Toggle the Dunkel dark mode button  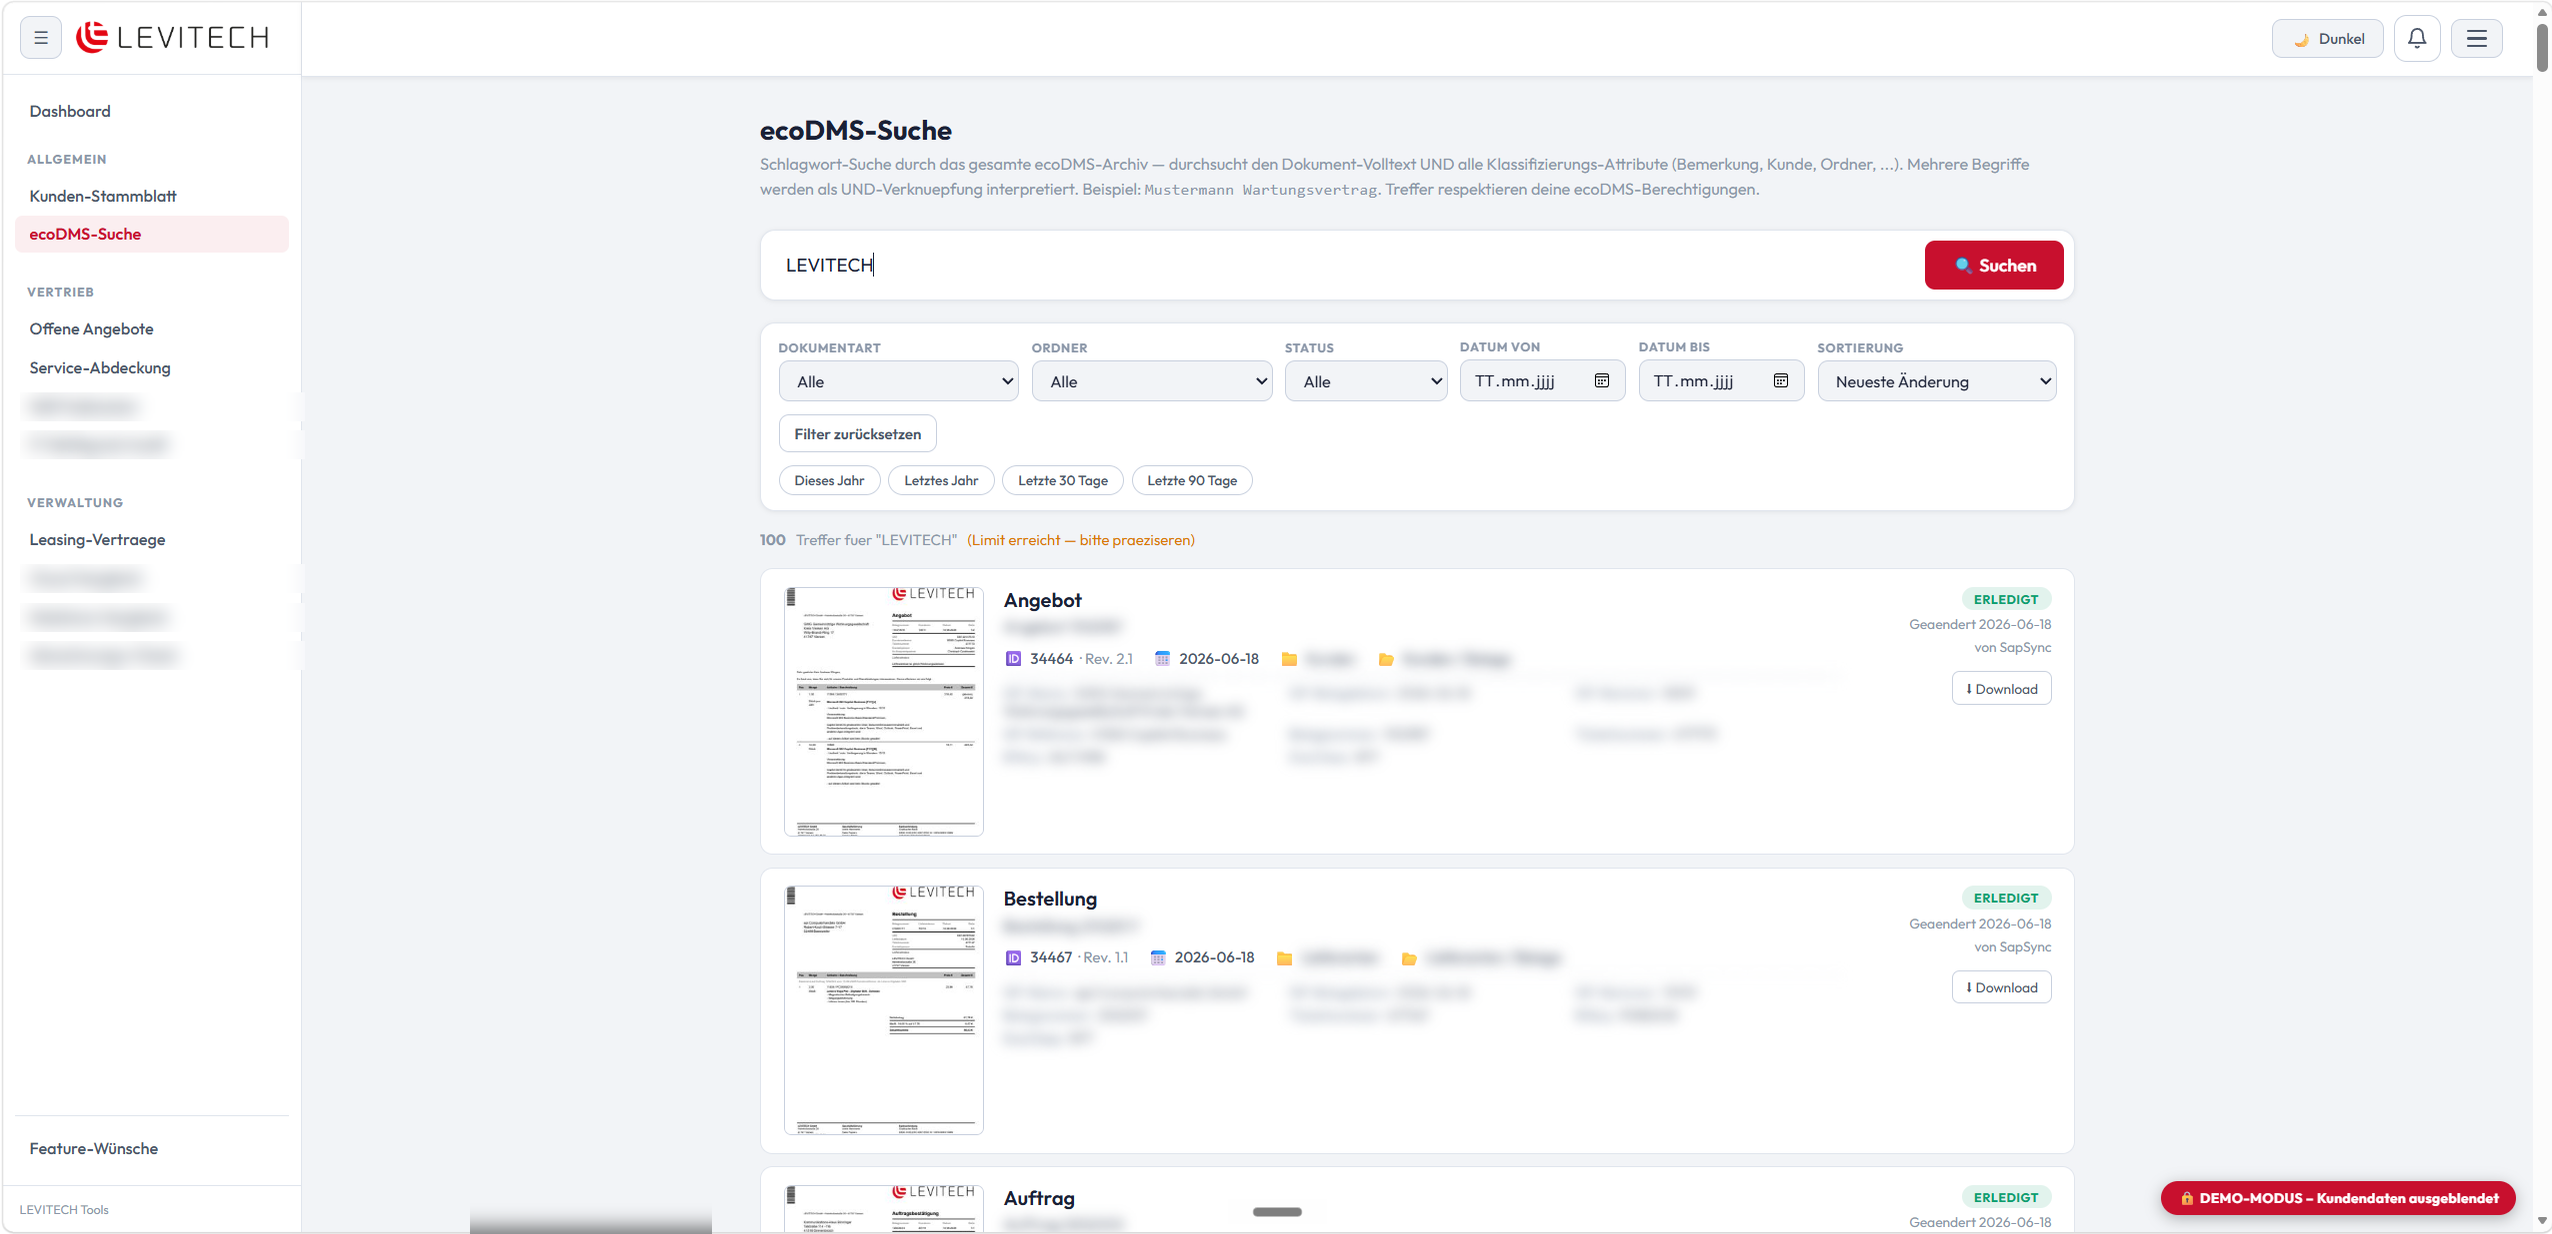(2327, 39)
